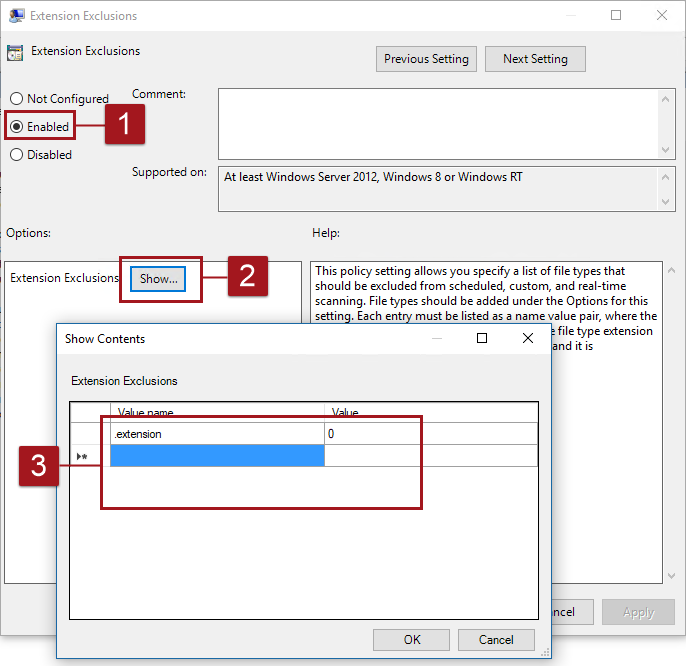Close the Show Contents dialog
Screen dimensions: 686x666
click(528, 339)
